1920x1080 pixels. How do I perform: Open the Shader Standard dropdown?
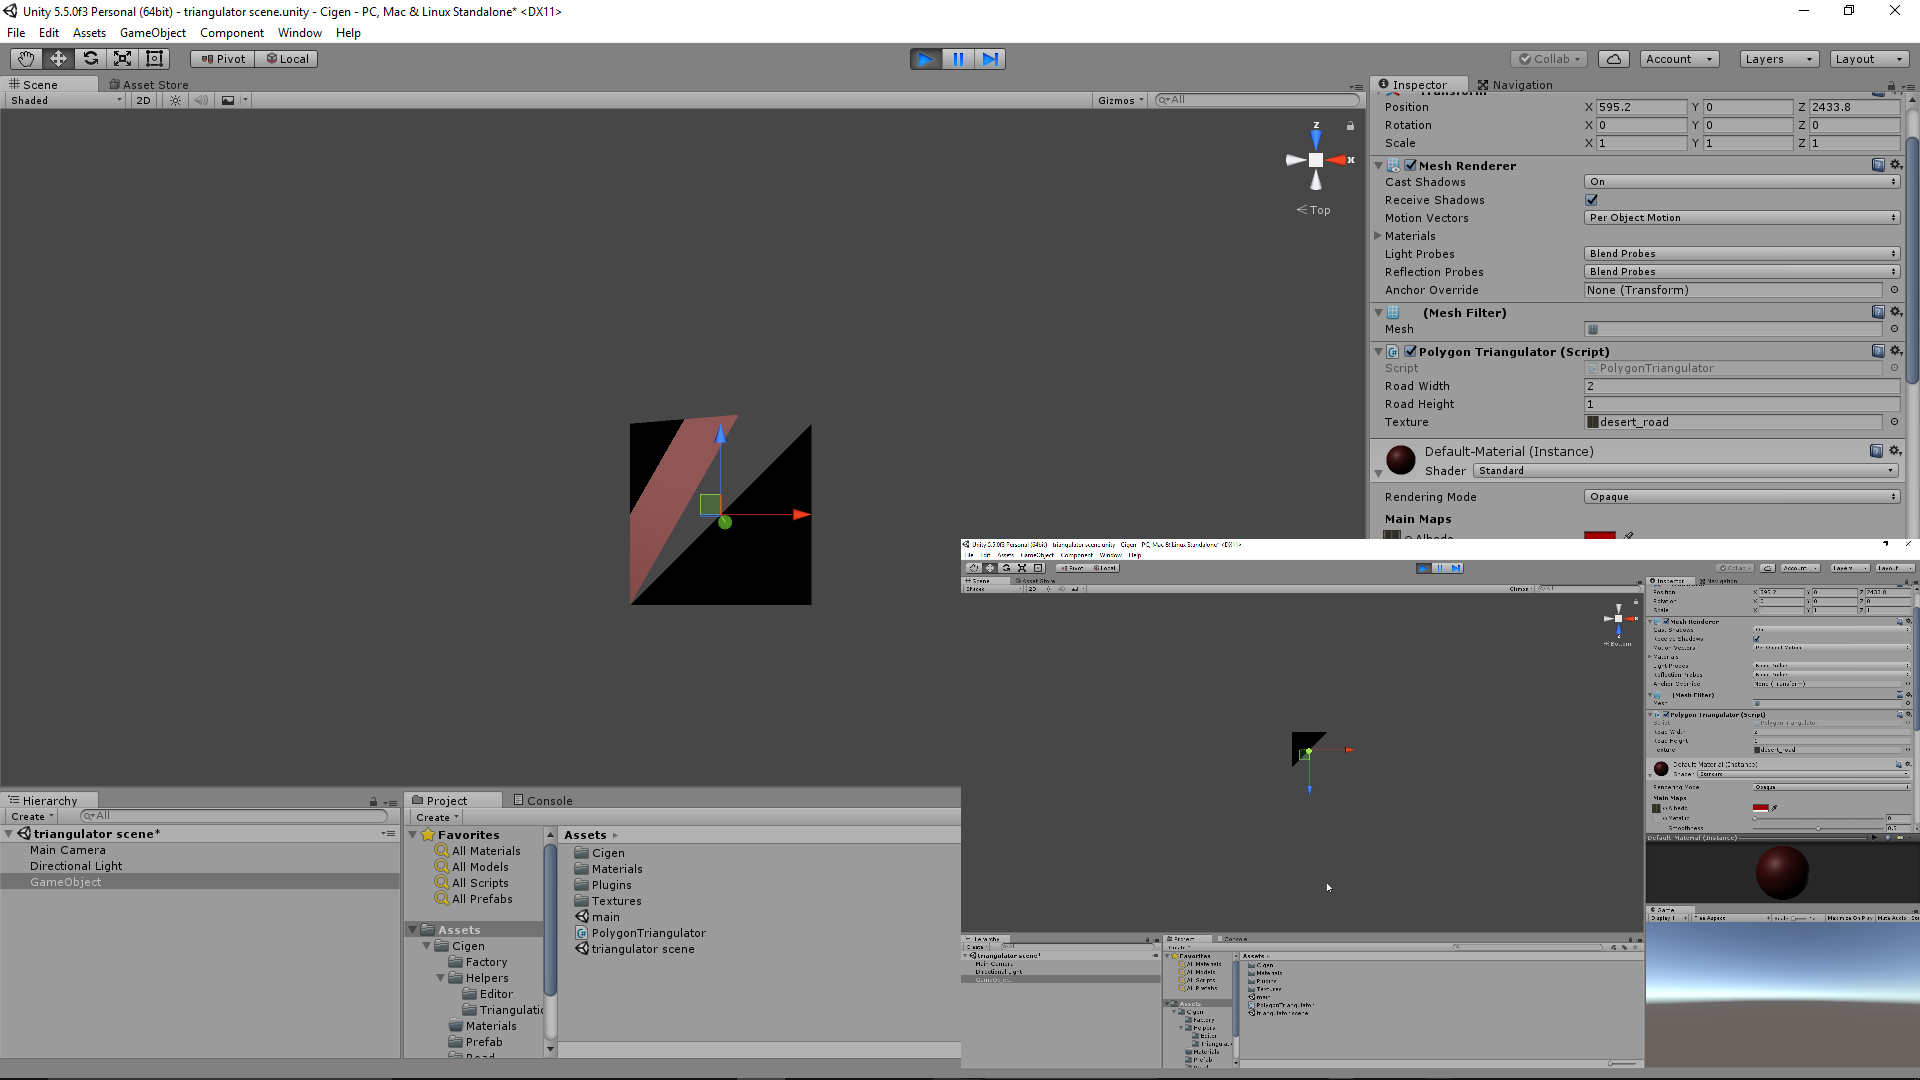pyautogui.click(x=1685, y=471)
